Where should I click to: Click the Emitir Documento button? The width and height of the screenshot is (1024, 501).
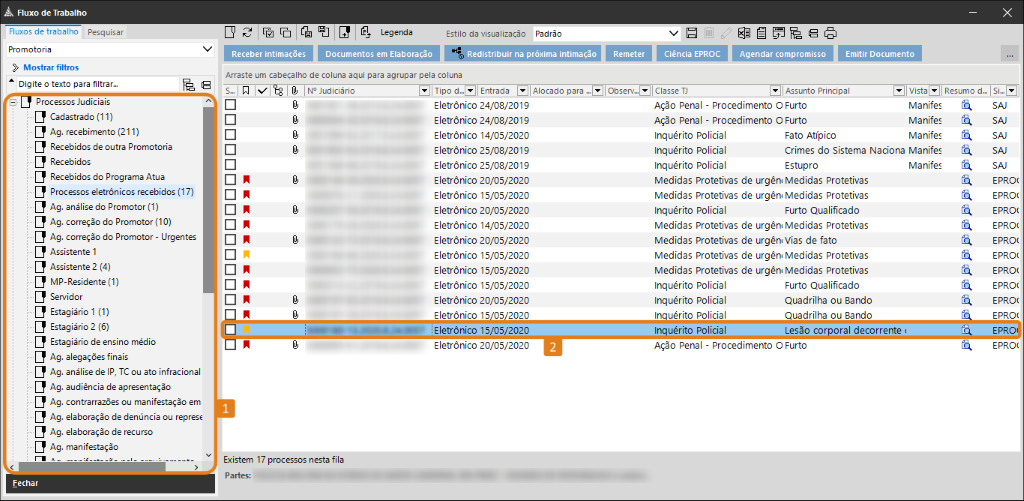(x=880, y=53)
